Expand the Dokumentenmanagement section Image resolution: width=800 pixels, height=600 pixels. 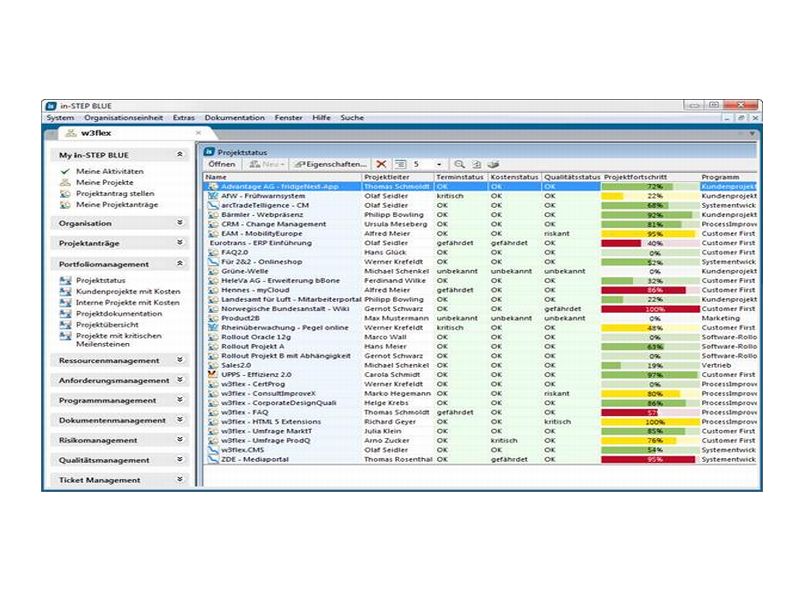[180, 420]
